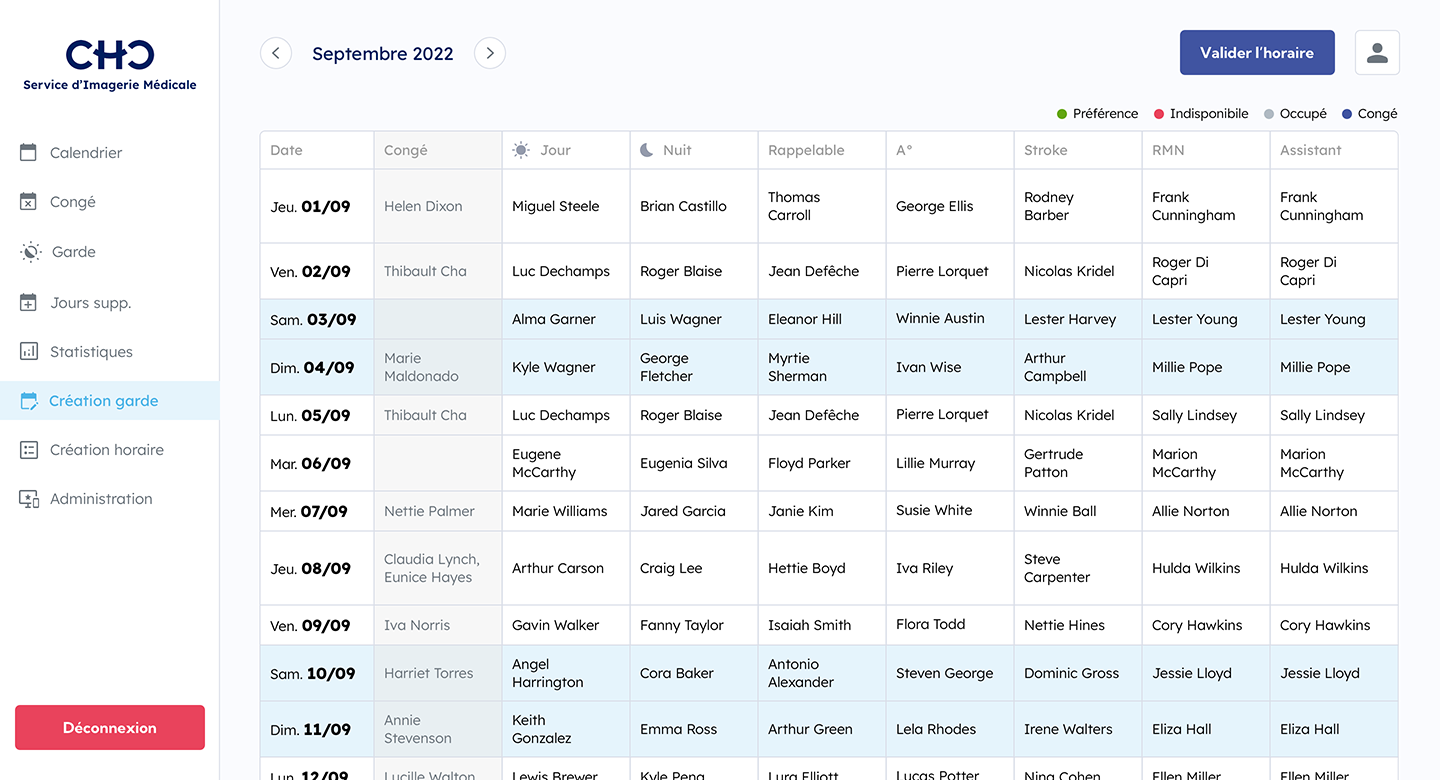
Task: Open the Statistiques menu item
Action: point(91,352)
